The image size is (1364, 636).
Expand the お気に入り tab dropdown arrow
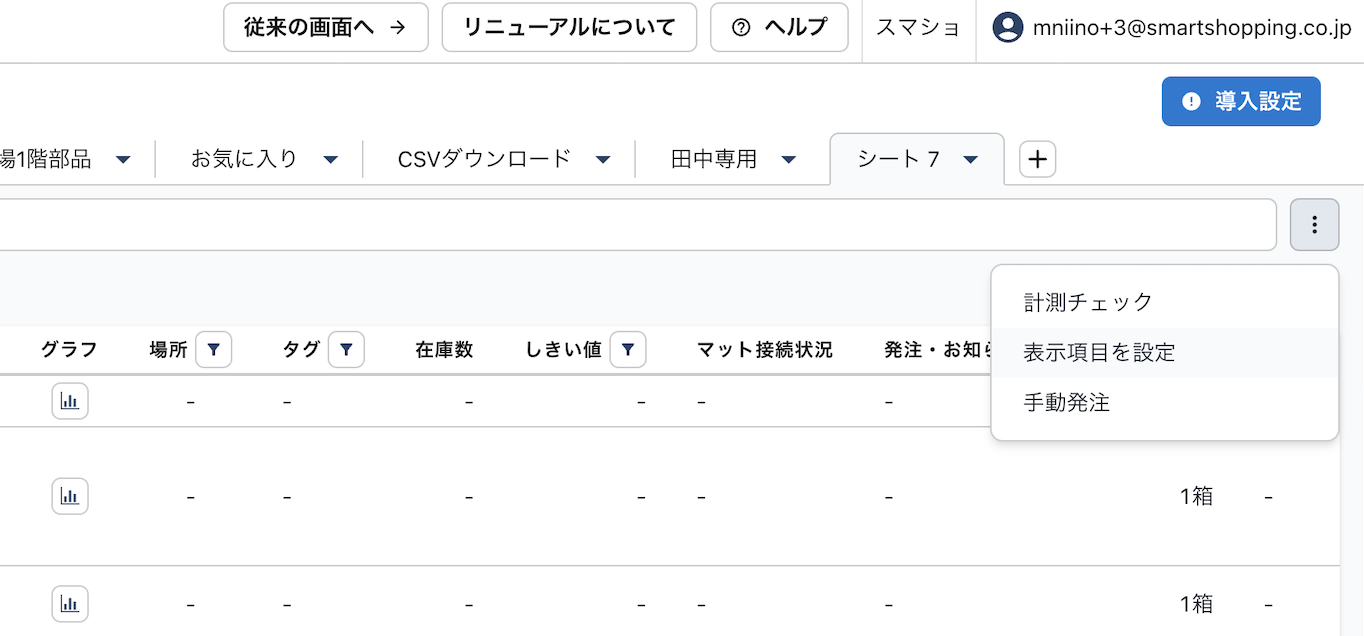coord(331,160)
